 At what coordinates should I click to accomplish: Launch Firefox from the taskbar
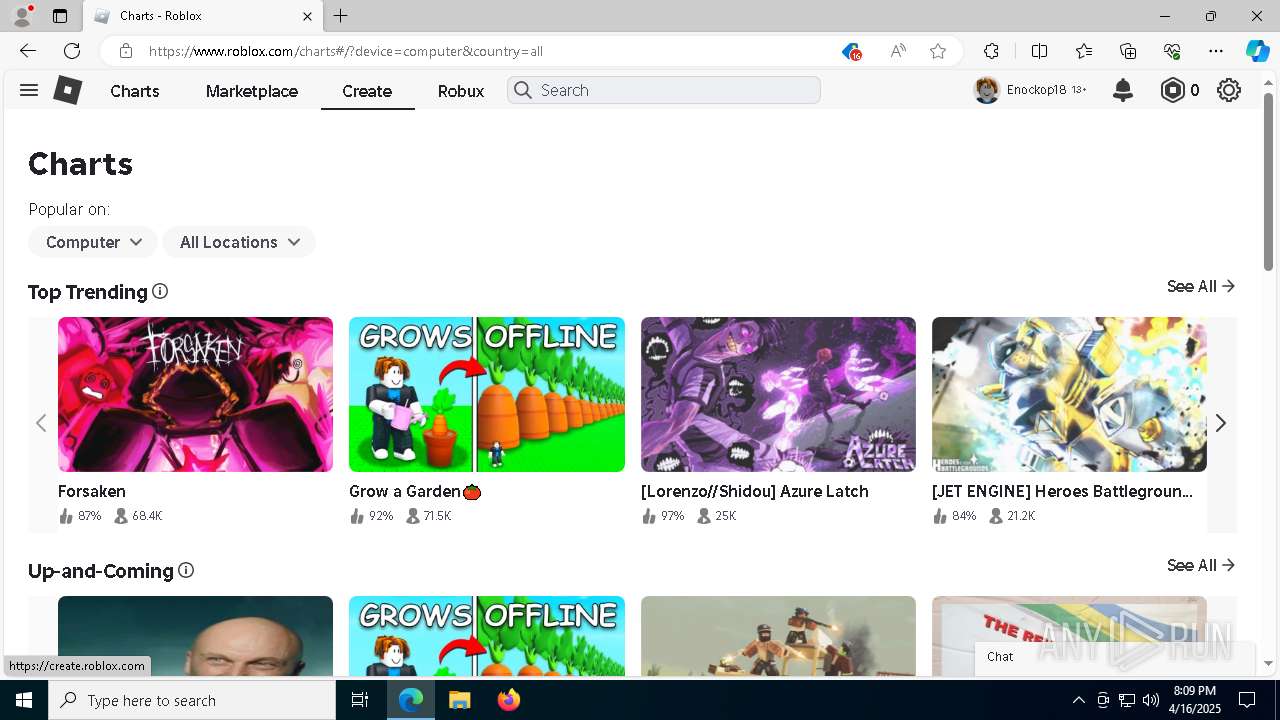coord(509,700)
